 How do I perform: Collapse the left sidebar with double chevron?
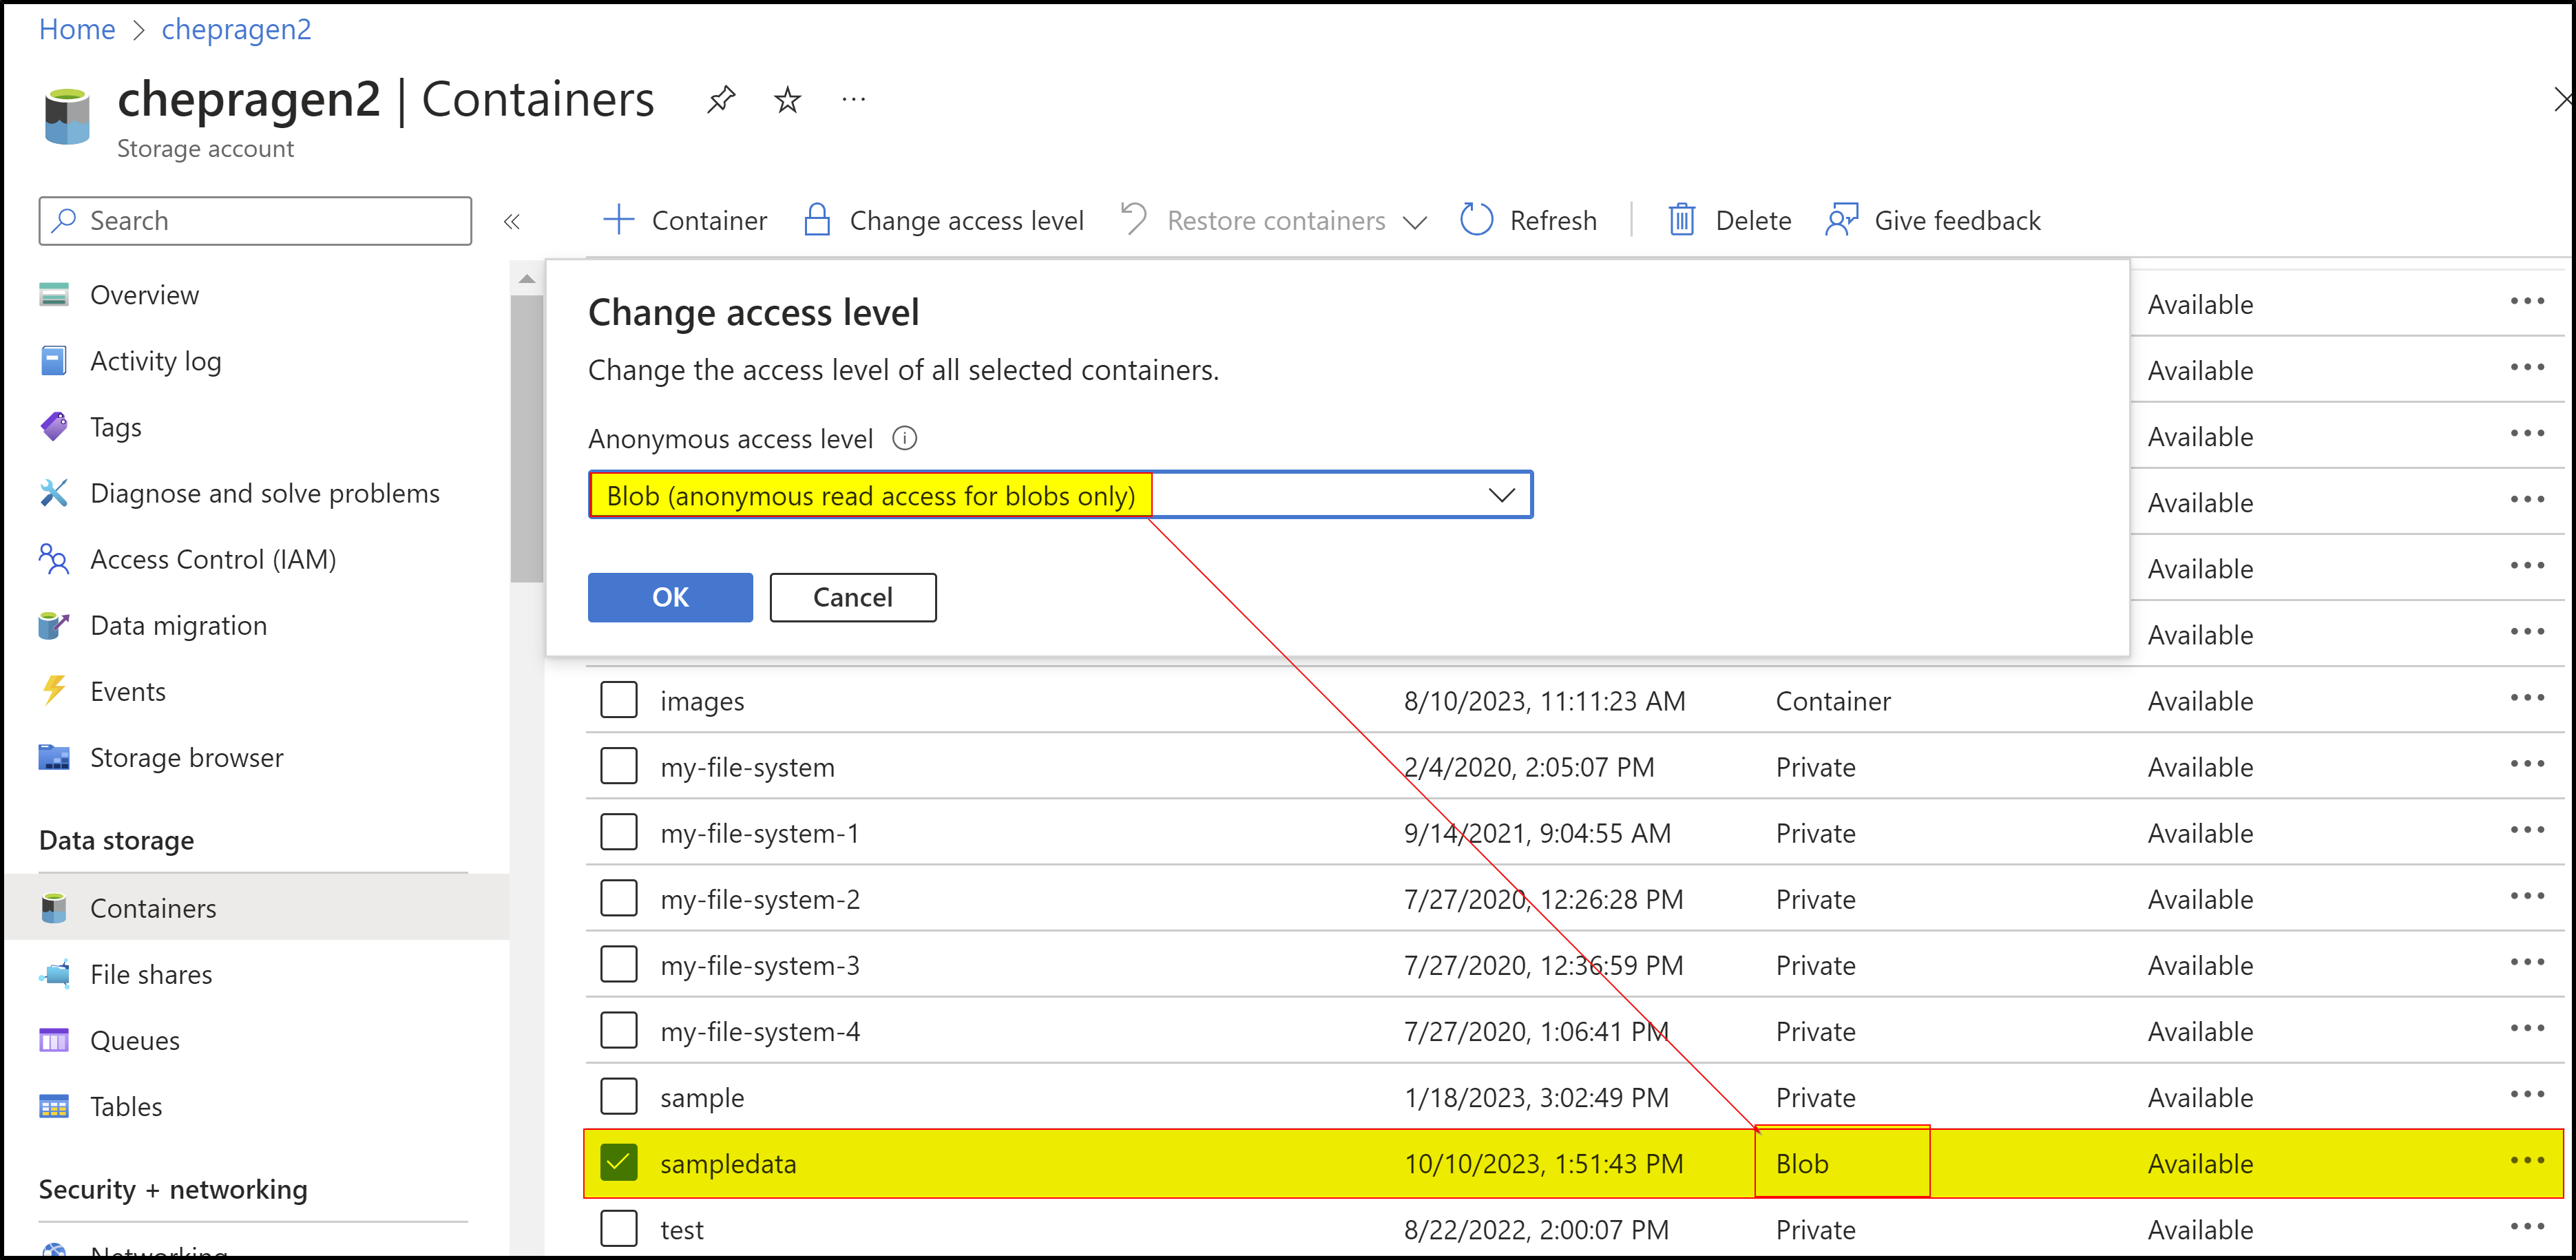pyautogui.click(x=513, y=220)
